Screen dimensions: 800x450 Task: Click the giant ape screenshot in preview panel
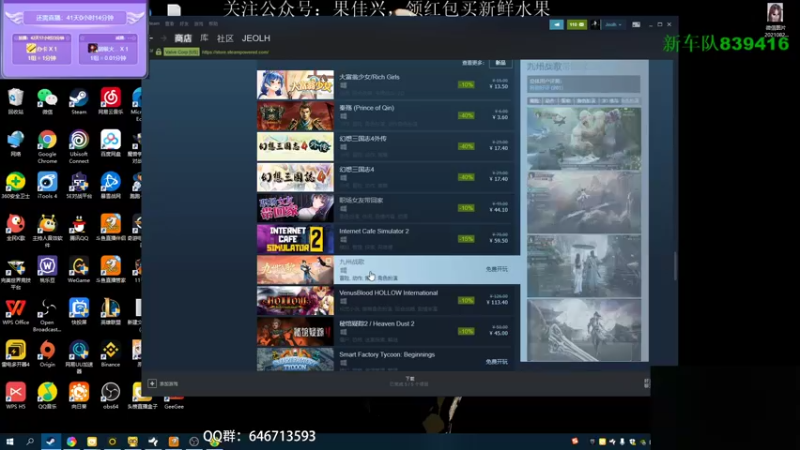[x=584, y=138]
